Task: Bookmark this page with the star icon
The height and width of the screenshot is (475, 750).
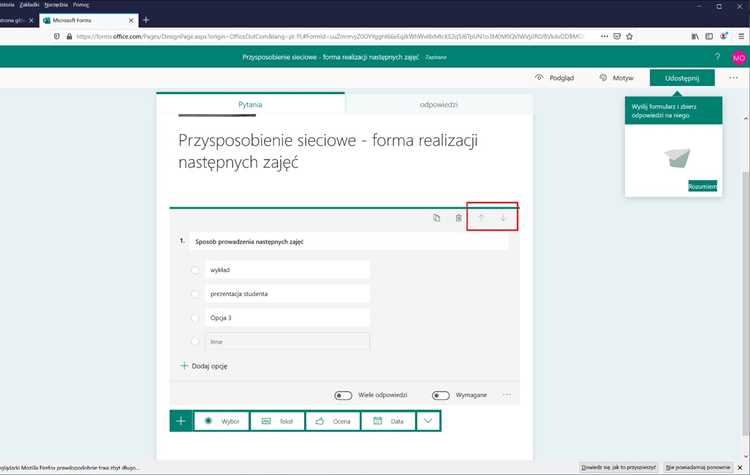Action: tap(629, 36)
